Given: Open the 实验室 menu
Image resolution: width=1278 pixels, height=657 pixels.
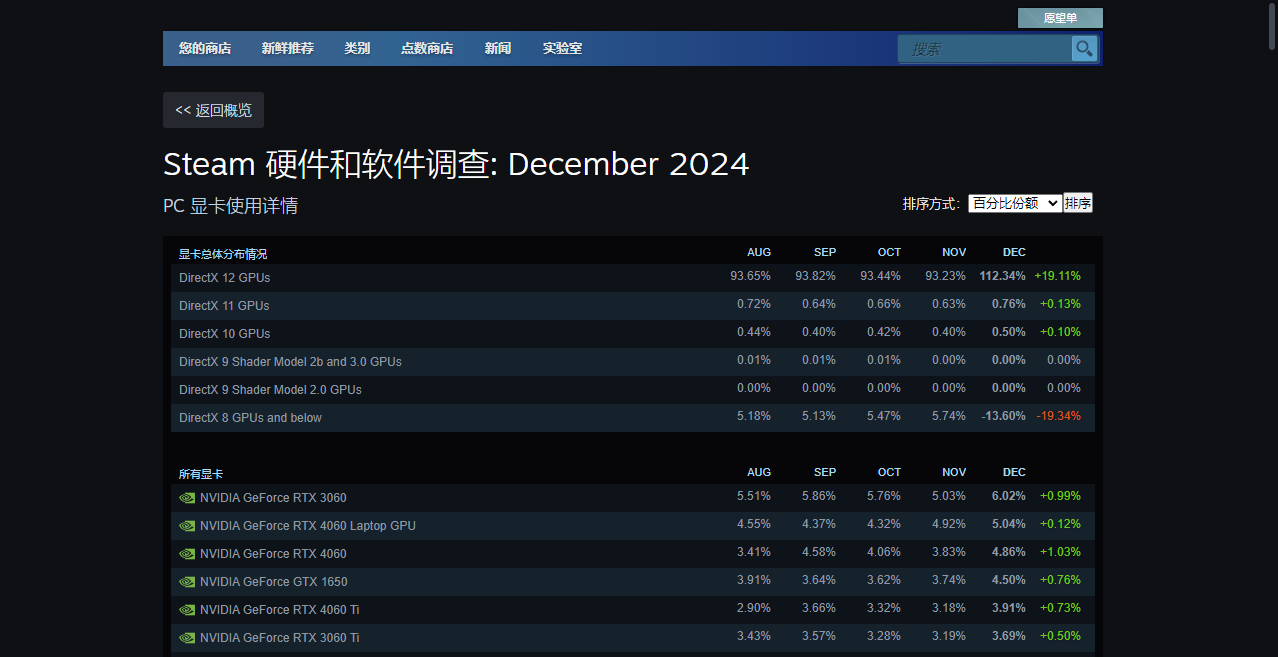Looking at the screenshot, I should 562,48.
